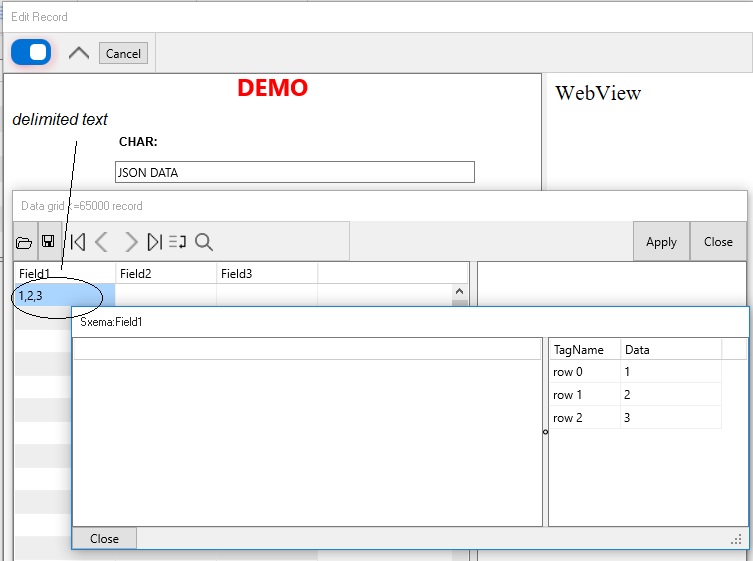Click the Sxema window resize grip
The width and height of the screenshot is (753, 561).
[736, 540]
